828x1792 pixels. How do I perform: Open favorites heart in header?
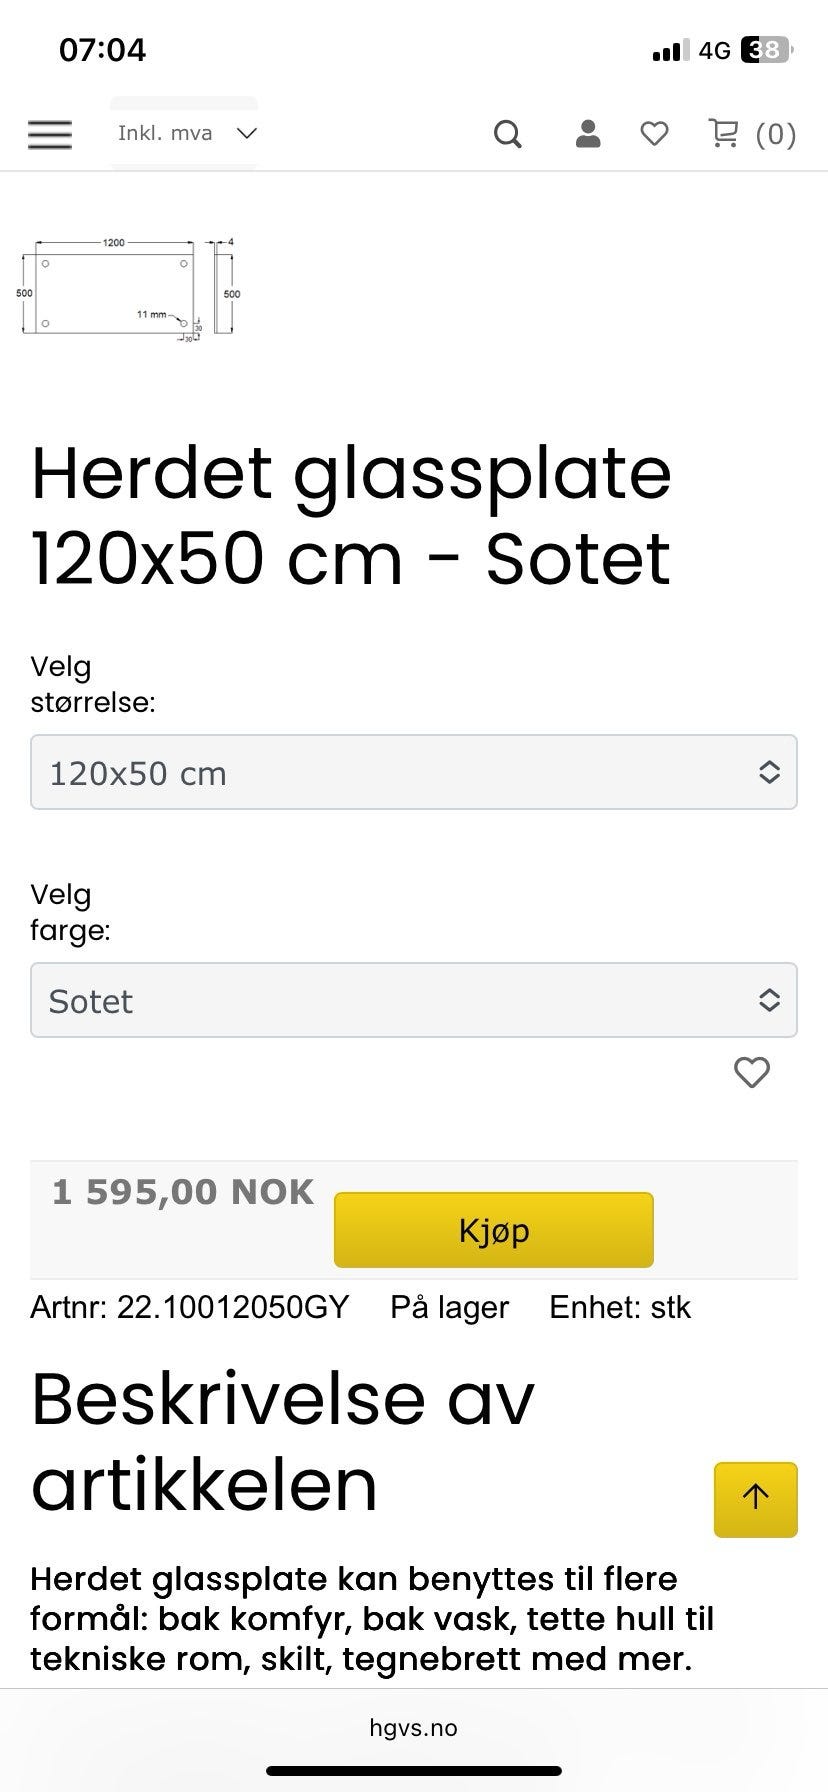654,133
